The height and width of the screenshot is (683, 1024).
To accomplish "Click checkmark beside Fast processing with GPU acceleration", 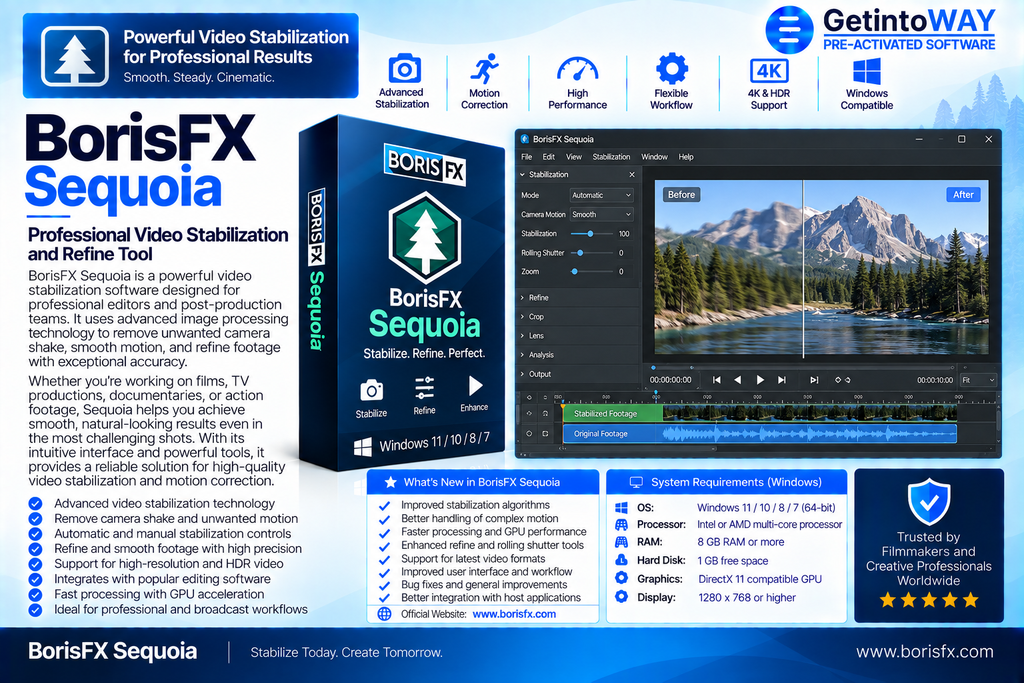I will point(35,594).
